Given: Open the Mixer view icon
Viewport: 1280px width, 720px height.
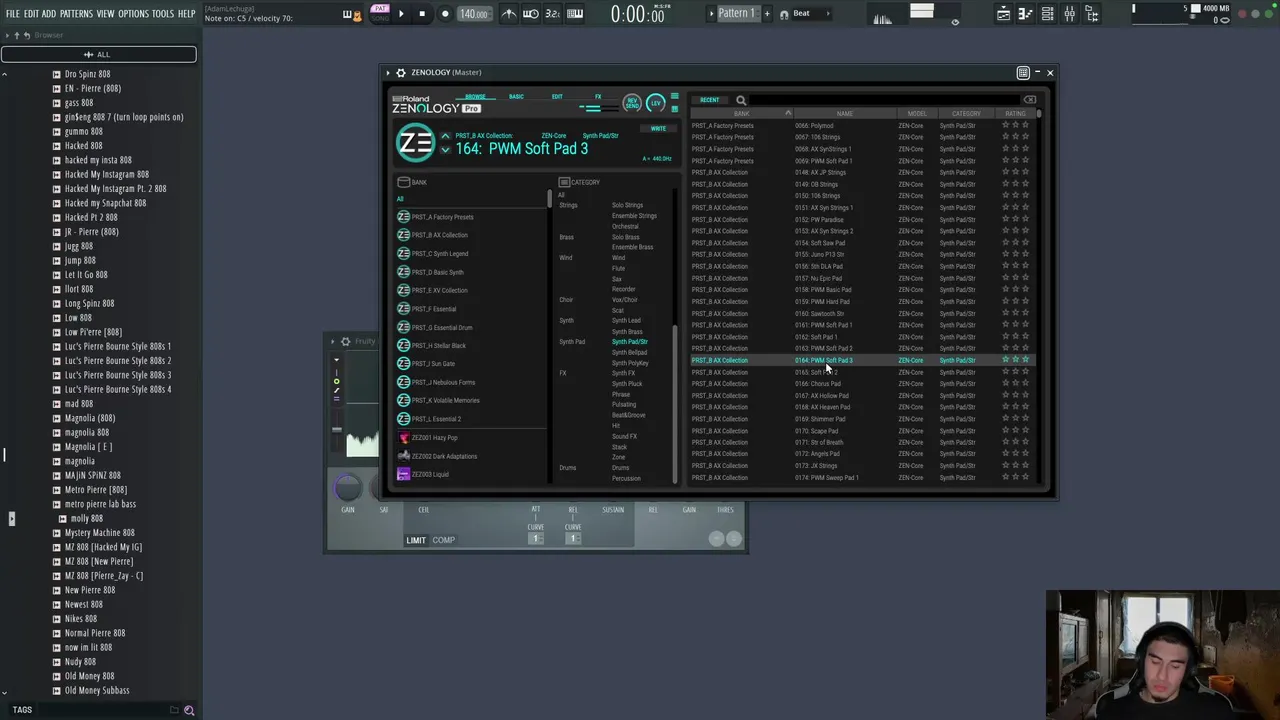Looking at the screenshot, I should pyautogui.click(x=1069, y=13).
